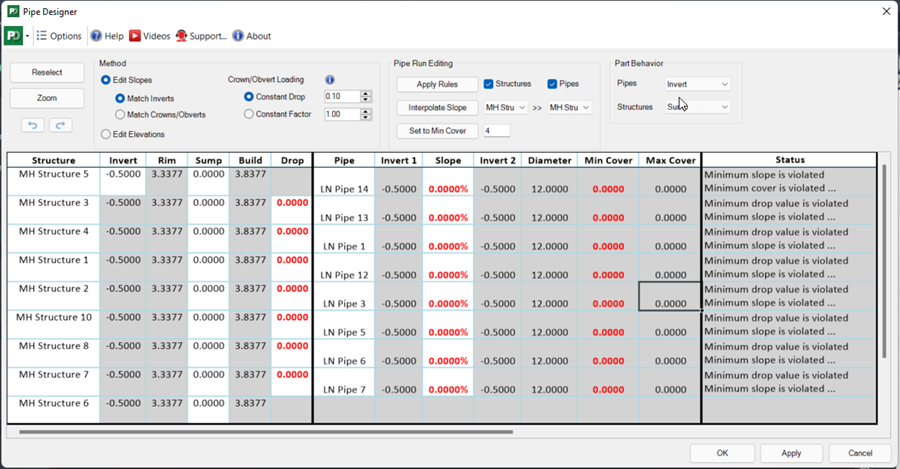
Task: Click the Apply Rules button
Action: [x=437, y=84]
